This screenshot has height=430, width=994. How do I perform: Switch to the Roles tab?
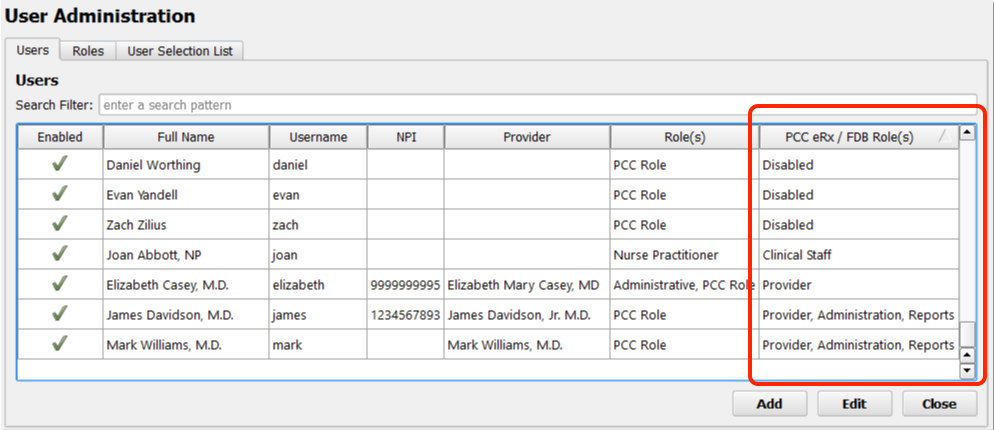88,51
